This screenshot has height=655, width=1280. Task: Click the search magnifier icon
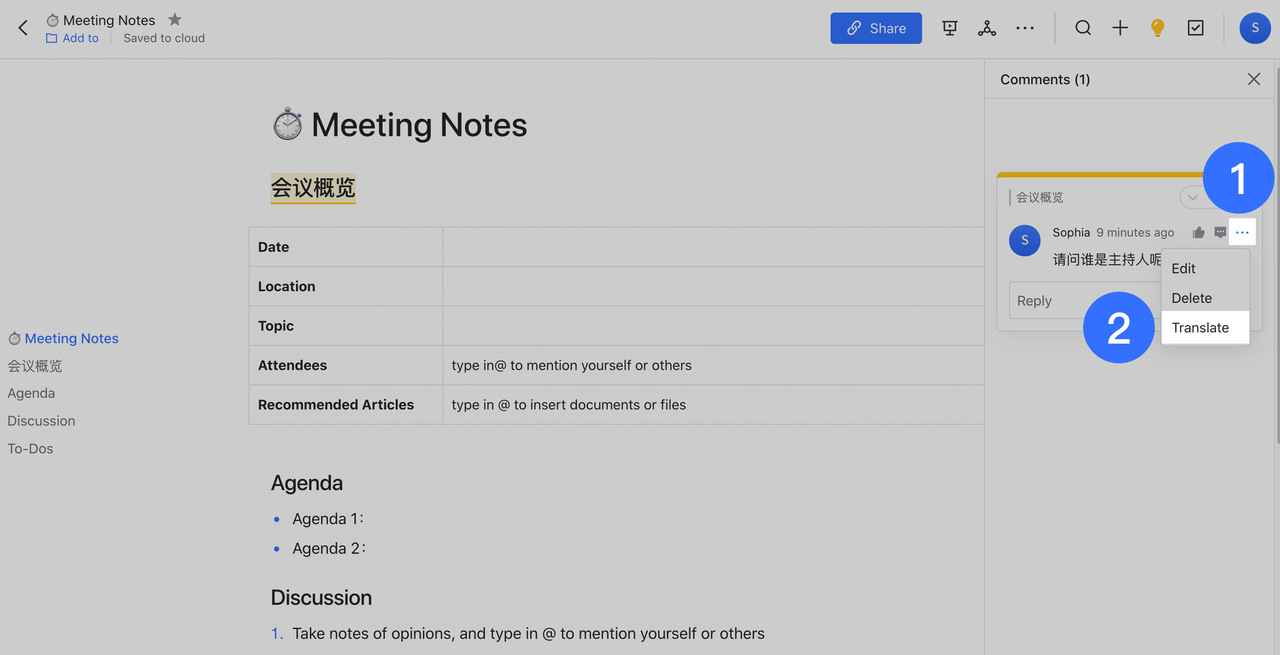(1083, 28)
